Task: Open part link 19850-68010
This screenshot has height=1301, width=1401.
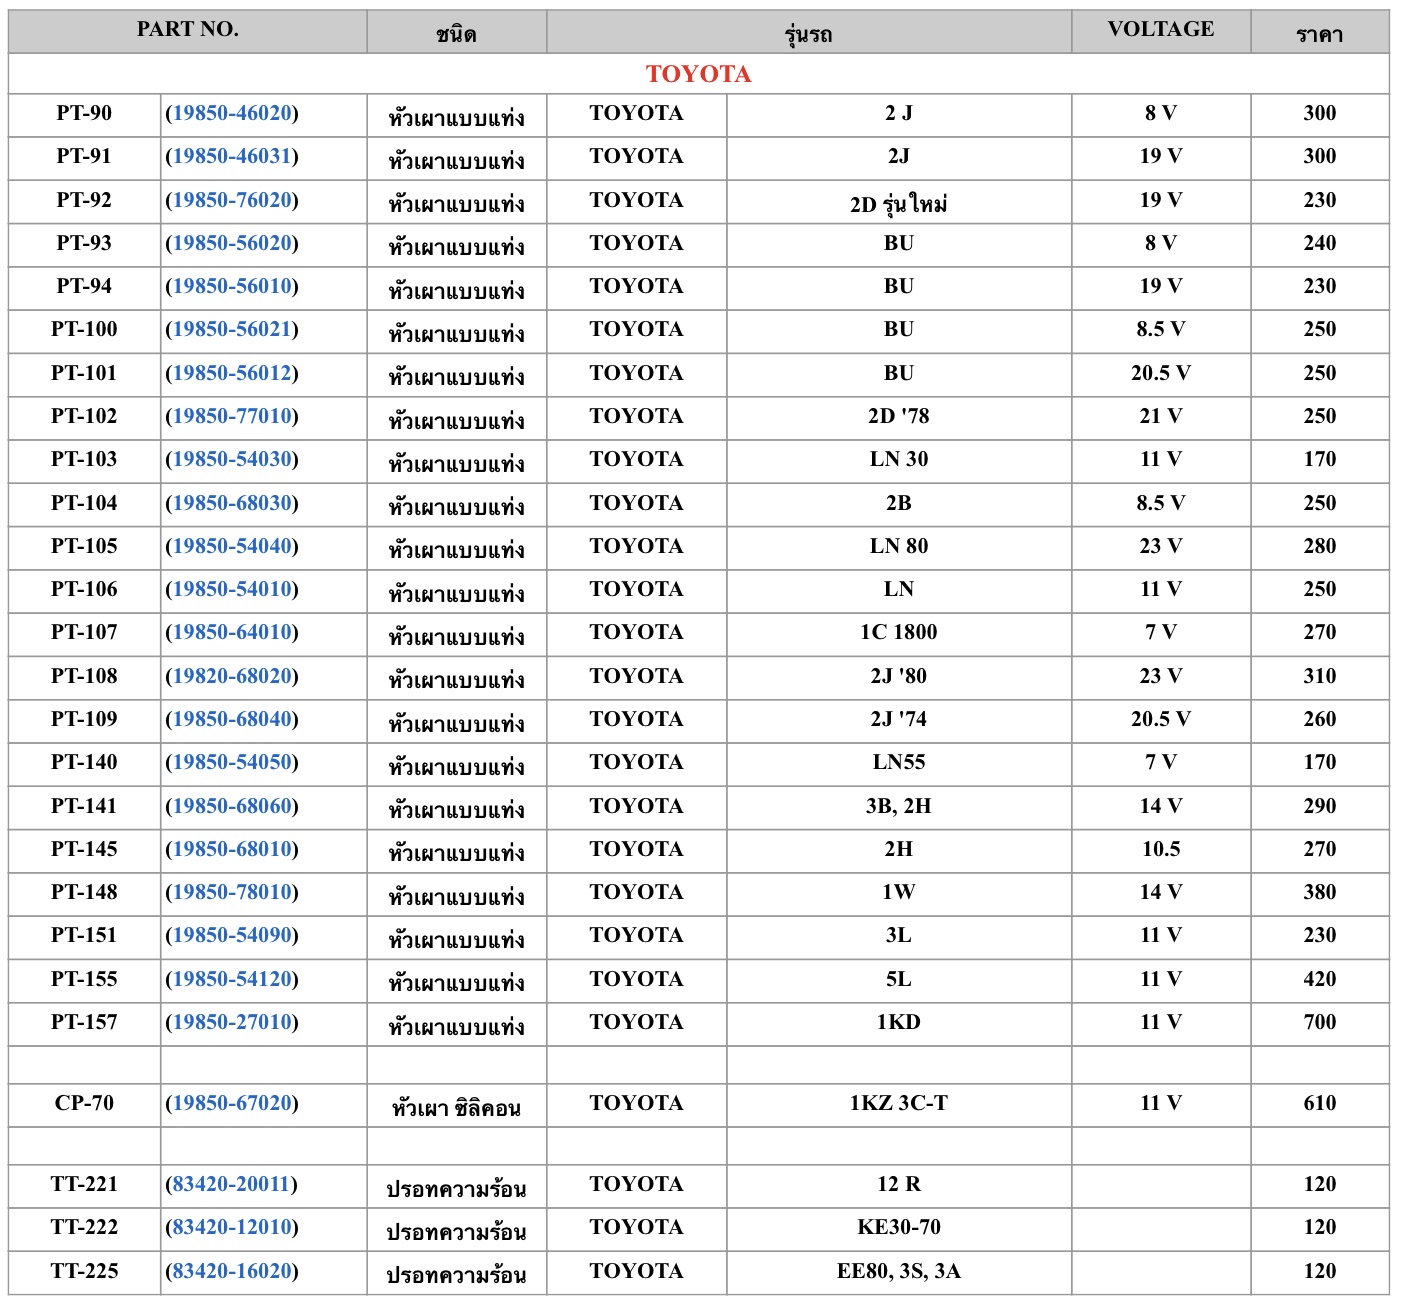Action: (232, 849)
